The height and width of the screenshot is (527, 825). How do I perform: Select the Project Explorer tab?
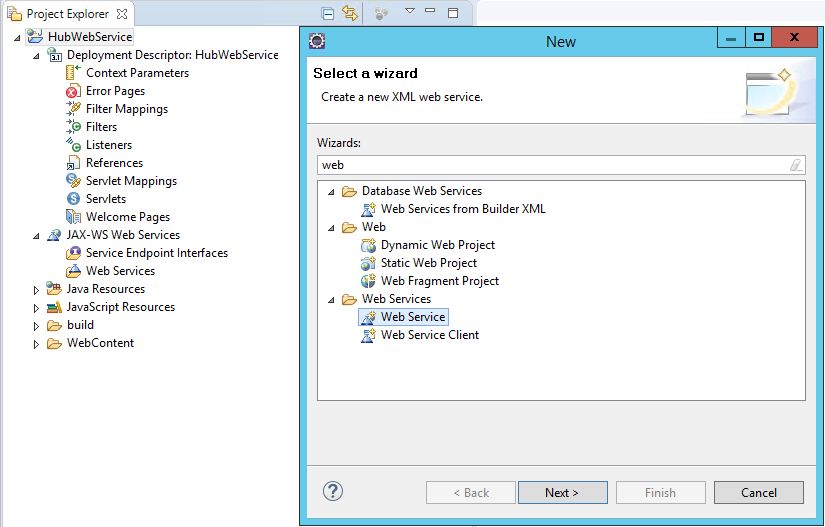coord(68,14)
